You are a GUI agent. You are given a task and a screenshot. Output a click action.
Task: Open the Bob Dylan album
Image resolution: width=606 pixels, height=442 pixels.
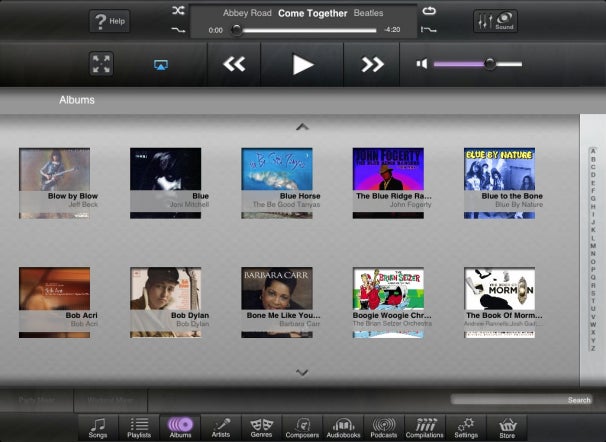click(166, 303)
